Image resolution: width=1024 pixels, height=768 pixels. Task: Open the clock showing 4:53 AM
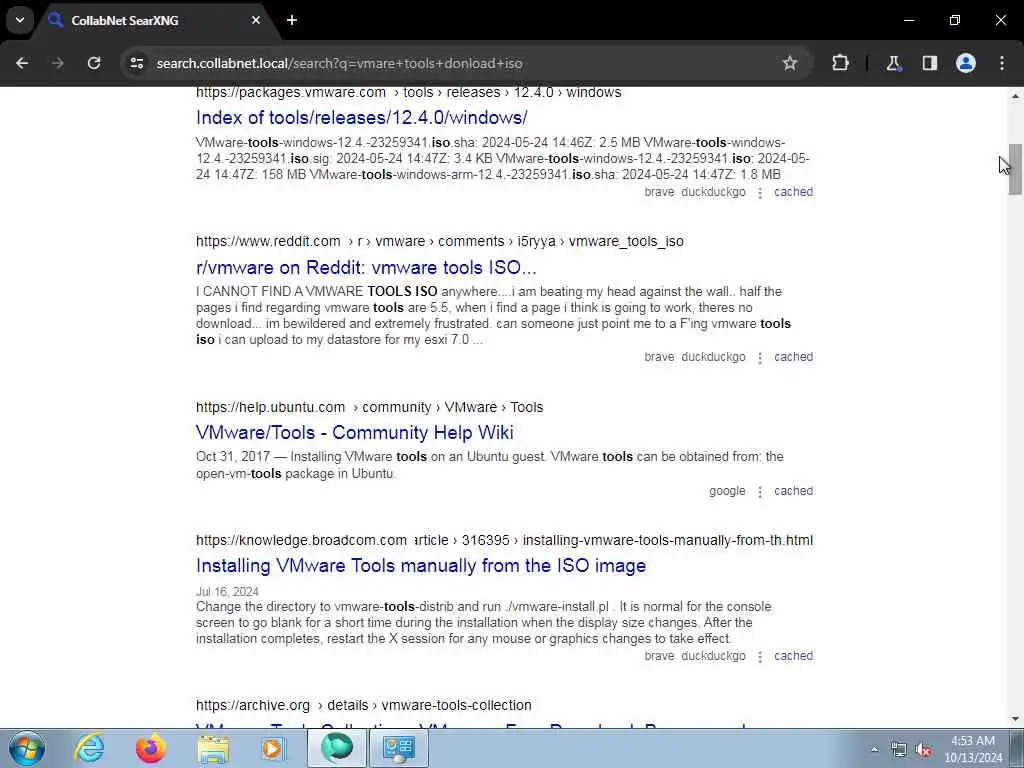[x=973, y=749]
